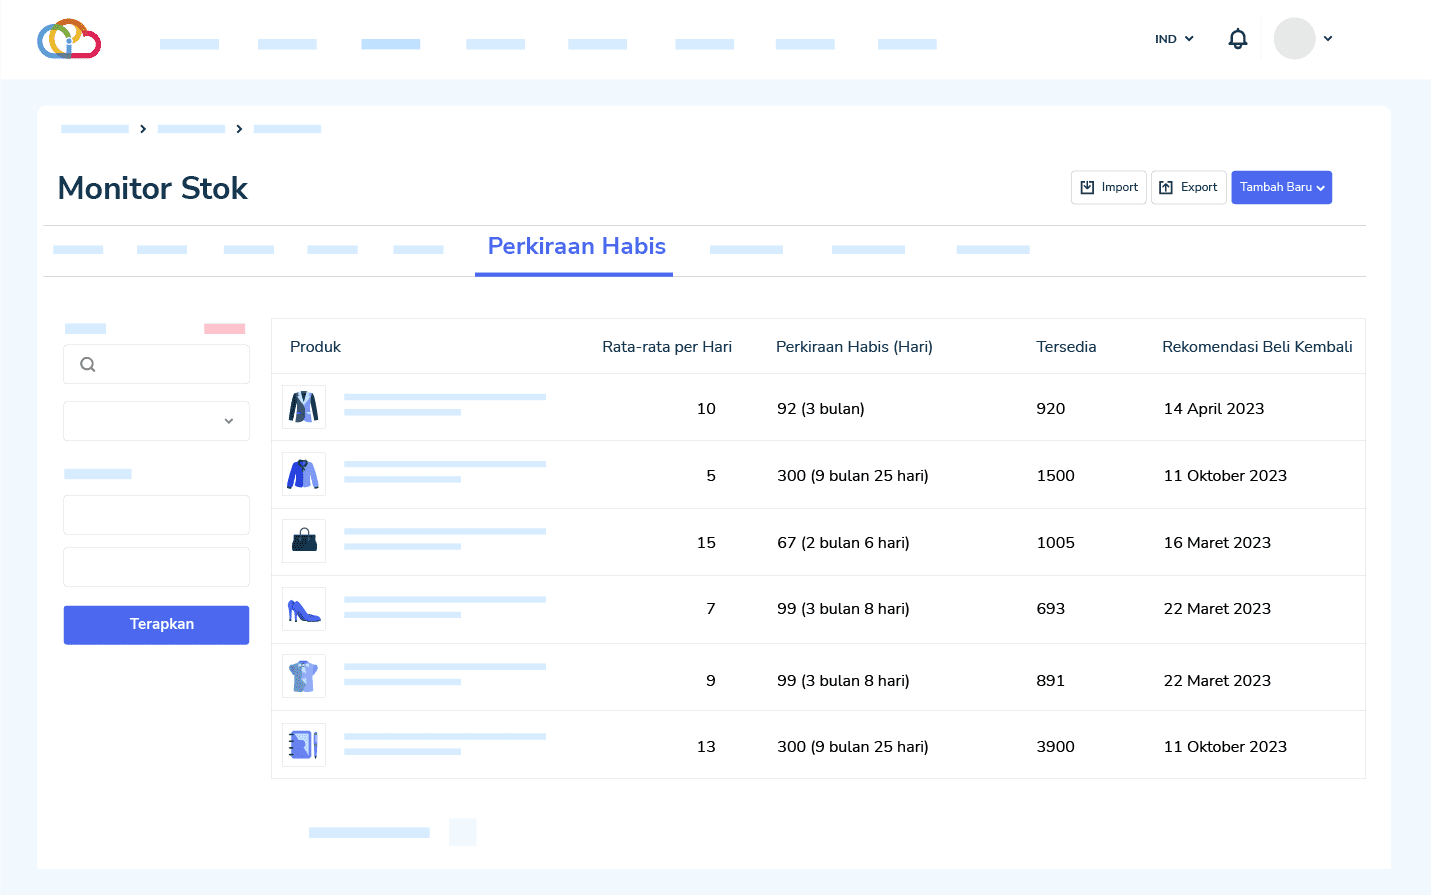Open the filter select dropdown in the sidebar
The height and width of the screenshot is (895, 1431).
click(x=156, y=421)
